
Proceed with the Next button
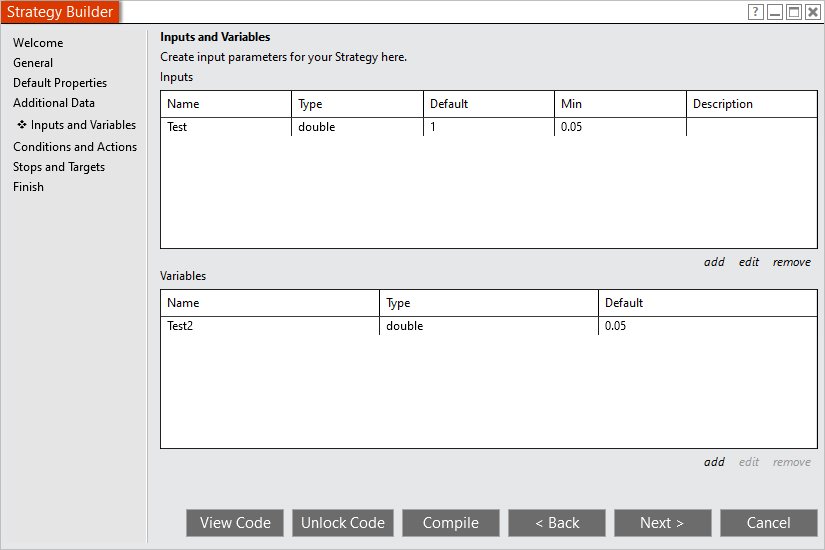pos(662,523)
